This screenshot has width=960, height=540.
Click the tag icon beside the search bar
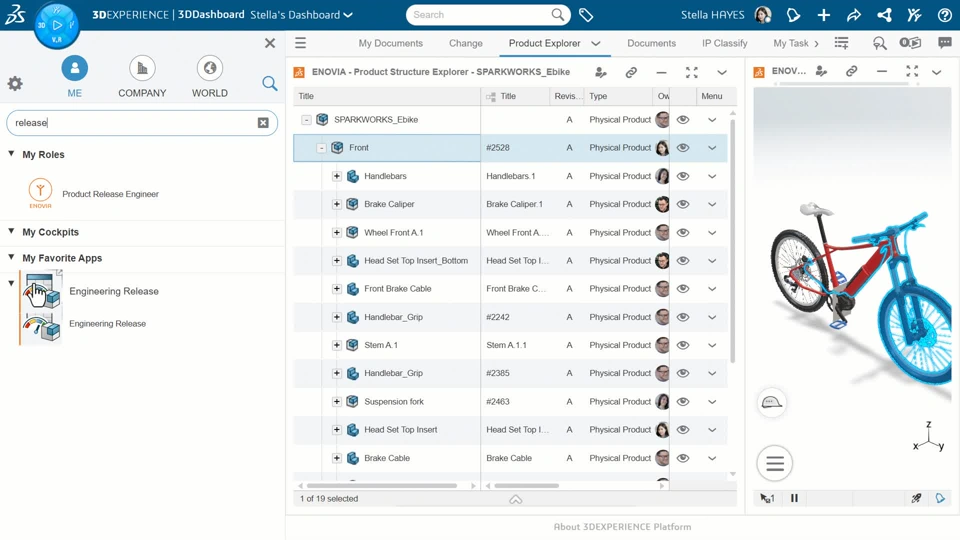586,15
